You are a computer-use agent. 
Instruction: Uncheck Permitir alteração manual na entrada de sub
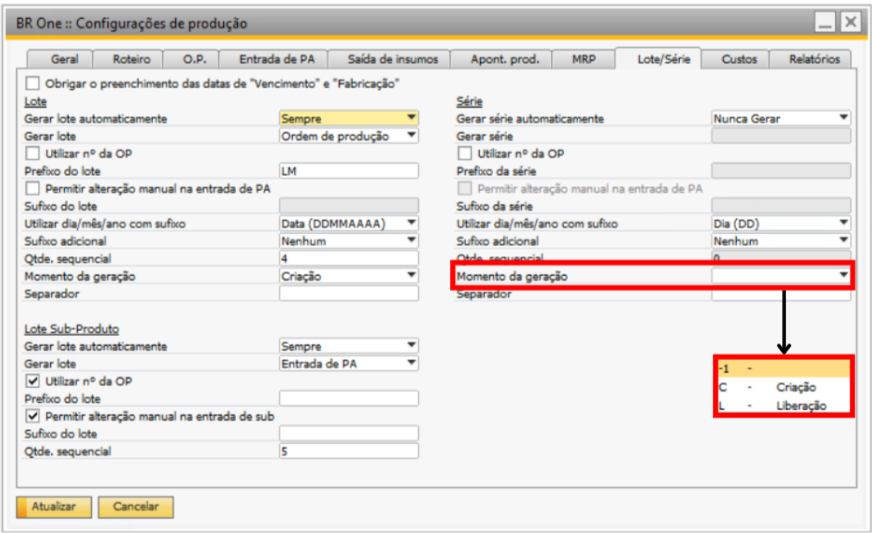coord(32,416)
